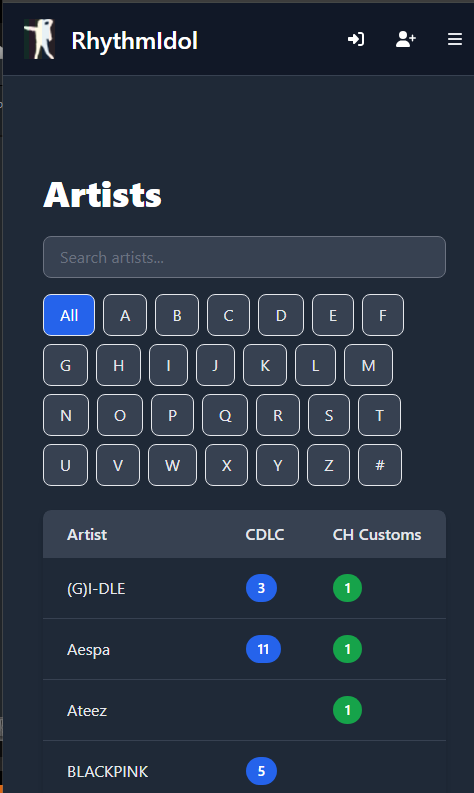Filter artists by letter A

pyautogui.click(x=125, y=315)
